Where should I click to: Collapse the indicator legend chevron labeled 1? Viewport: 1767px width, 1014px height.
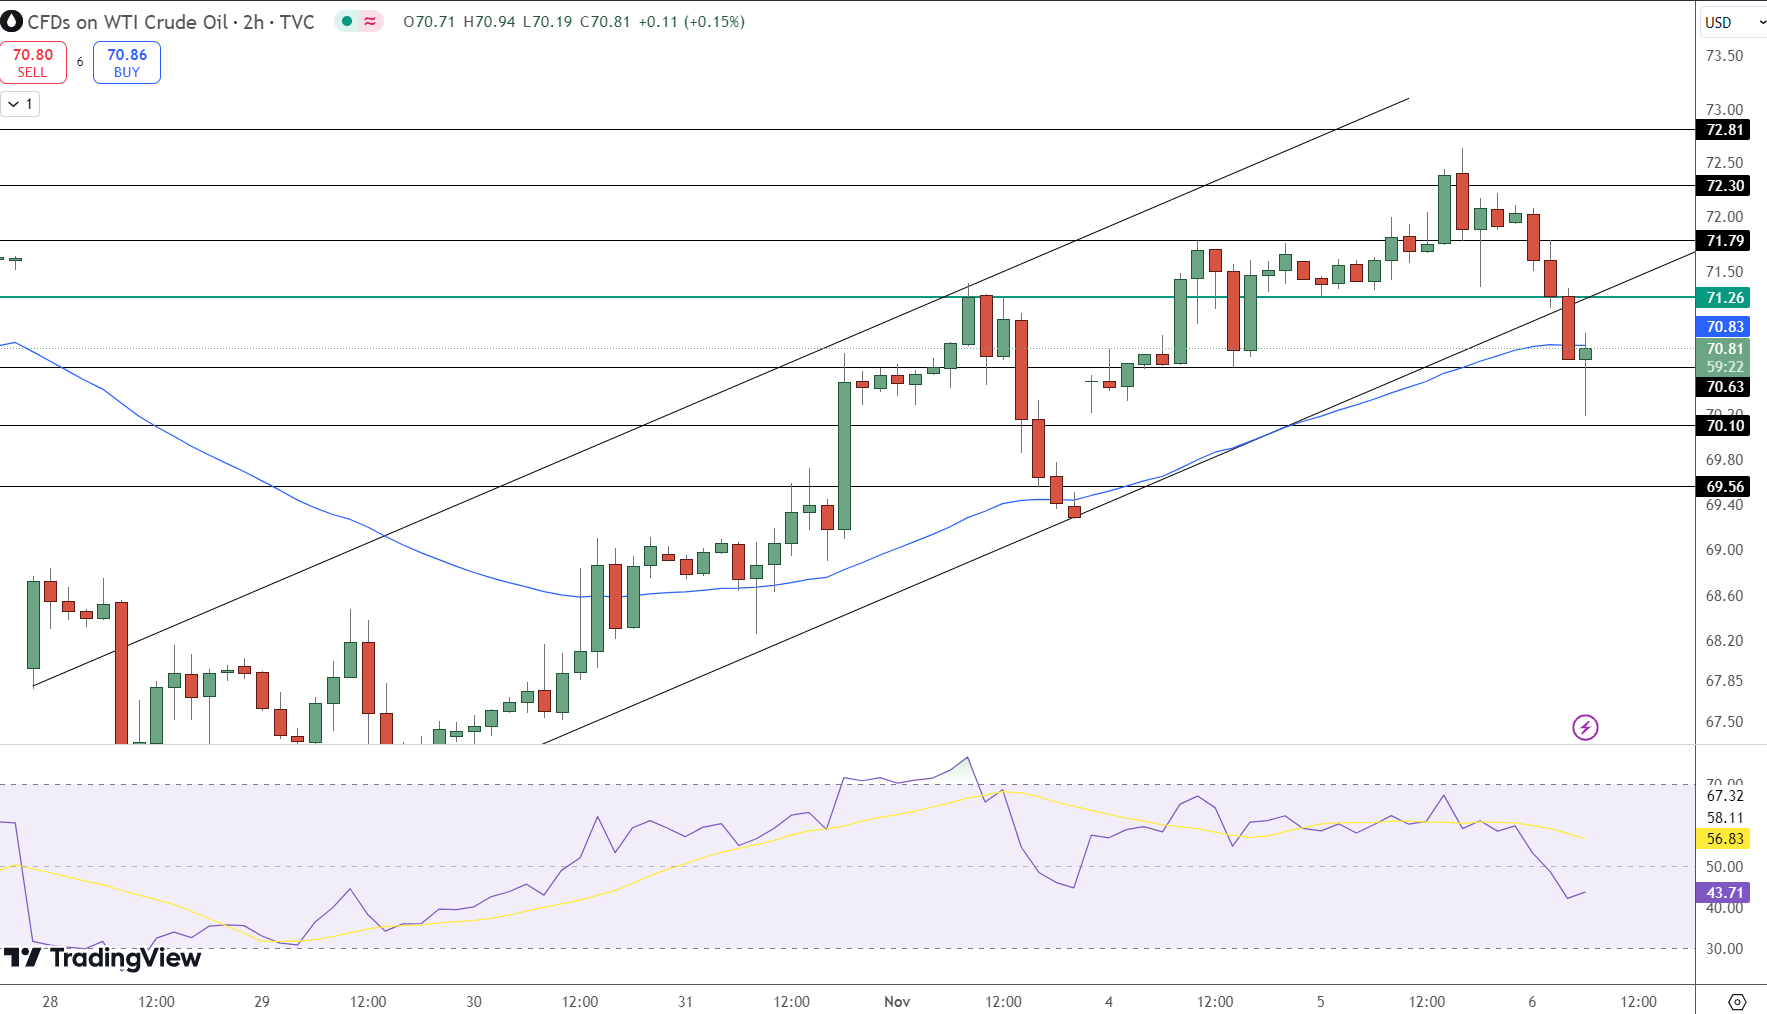(x=20, y=104)
